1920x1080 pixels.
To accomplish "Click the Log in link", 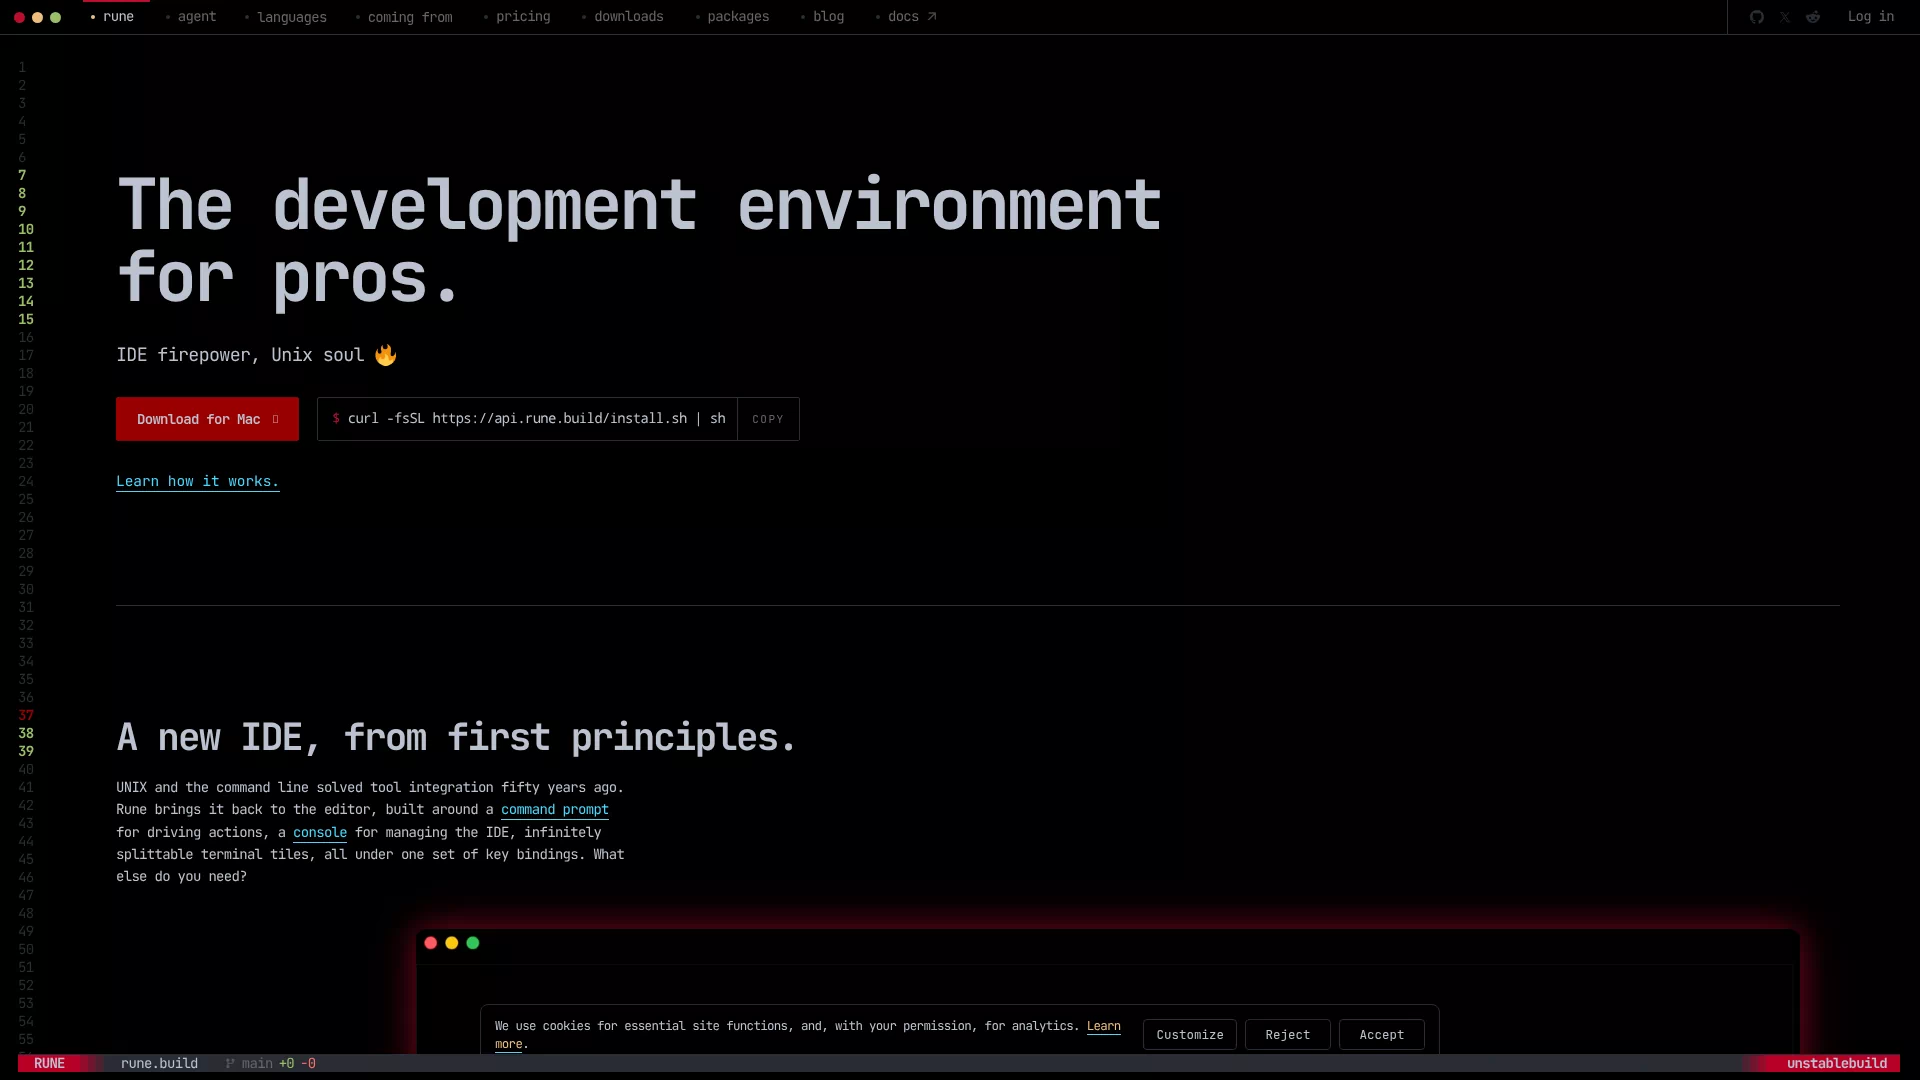I will pyautogui.click(x=1871, y=17).
